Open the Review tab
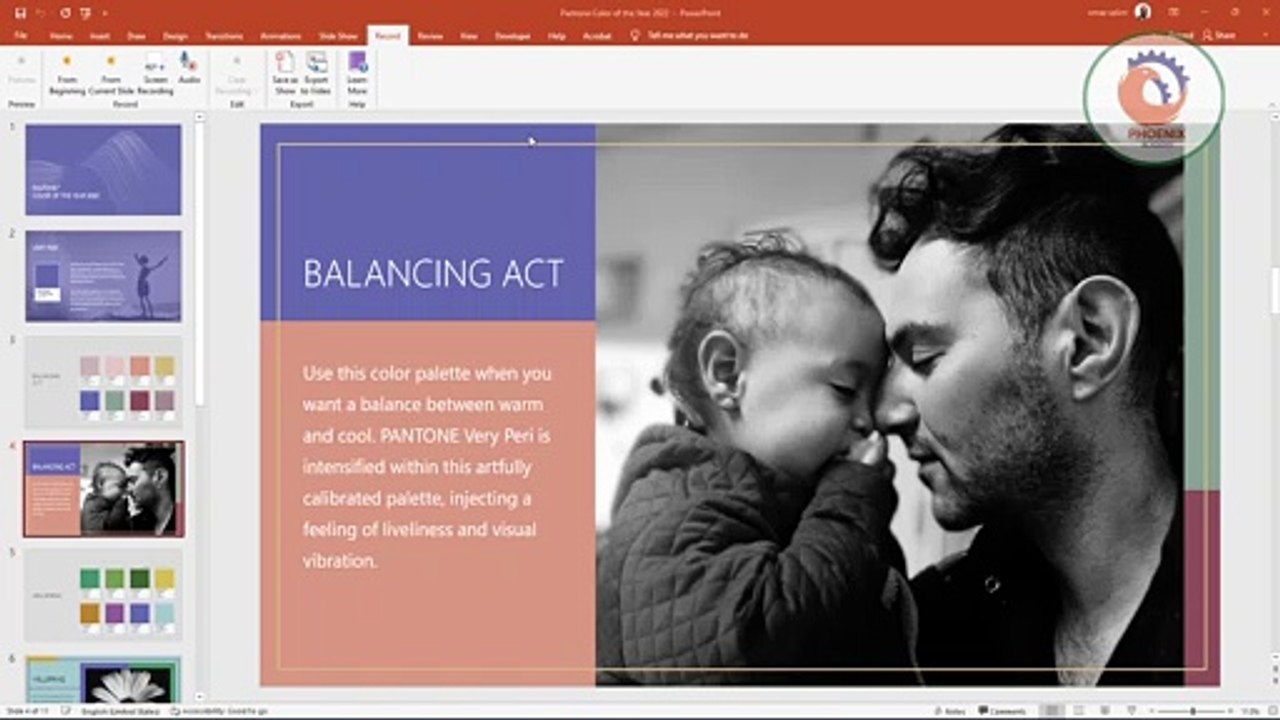Screen dimensions: 1280x720 [430, 36]
